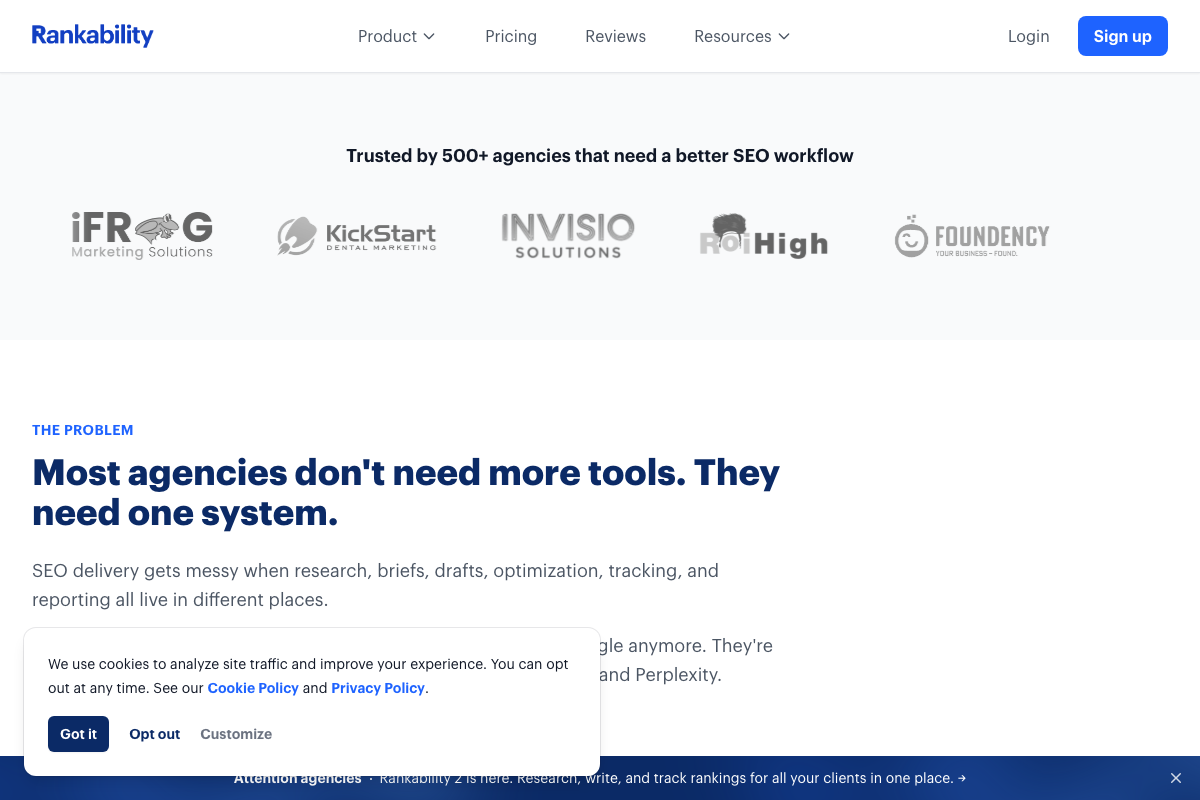This screenshot has width=1200, height=800.
Task: Accept cookies with Got it button
Action: tap(78, 734)
